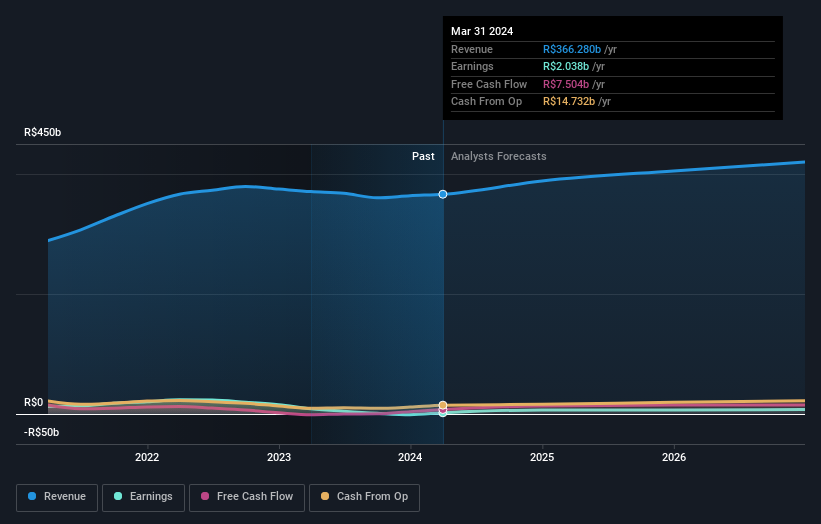This screenshot has width=821, height=524.
Task: Click the 2023 x-axis label
Action: (279, 457)
